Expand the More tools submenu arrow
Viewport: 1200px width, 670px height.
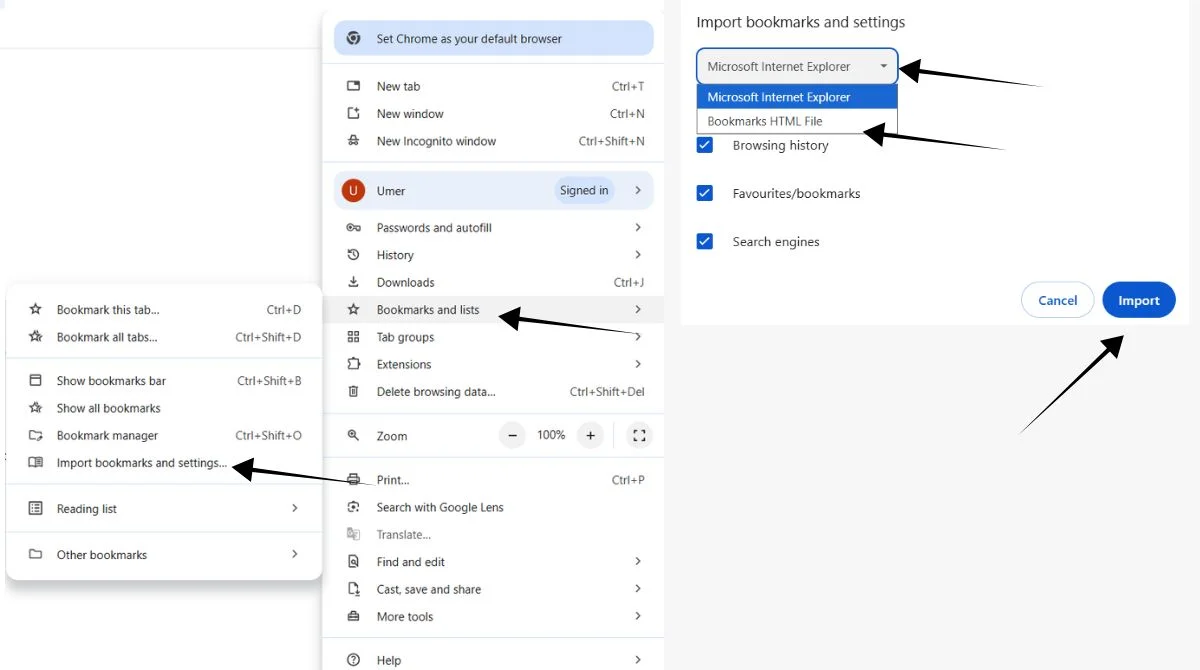[638, 617]
